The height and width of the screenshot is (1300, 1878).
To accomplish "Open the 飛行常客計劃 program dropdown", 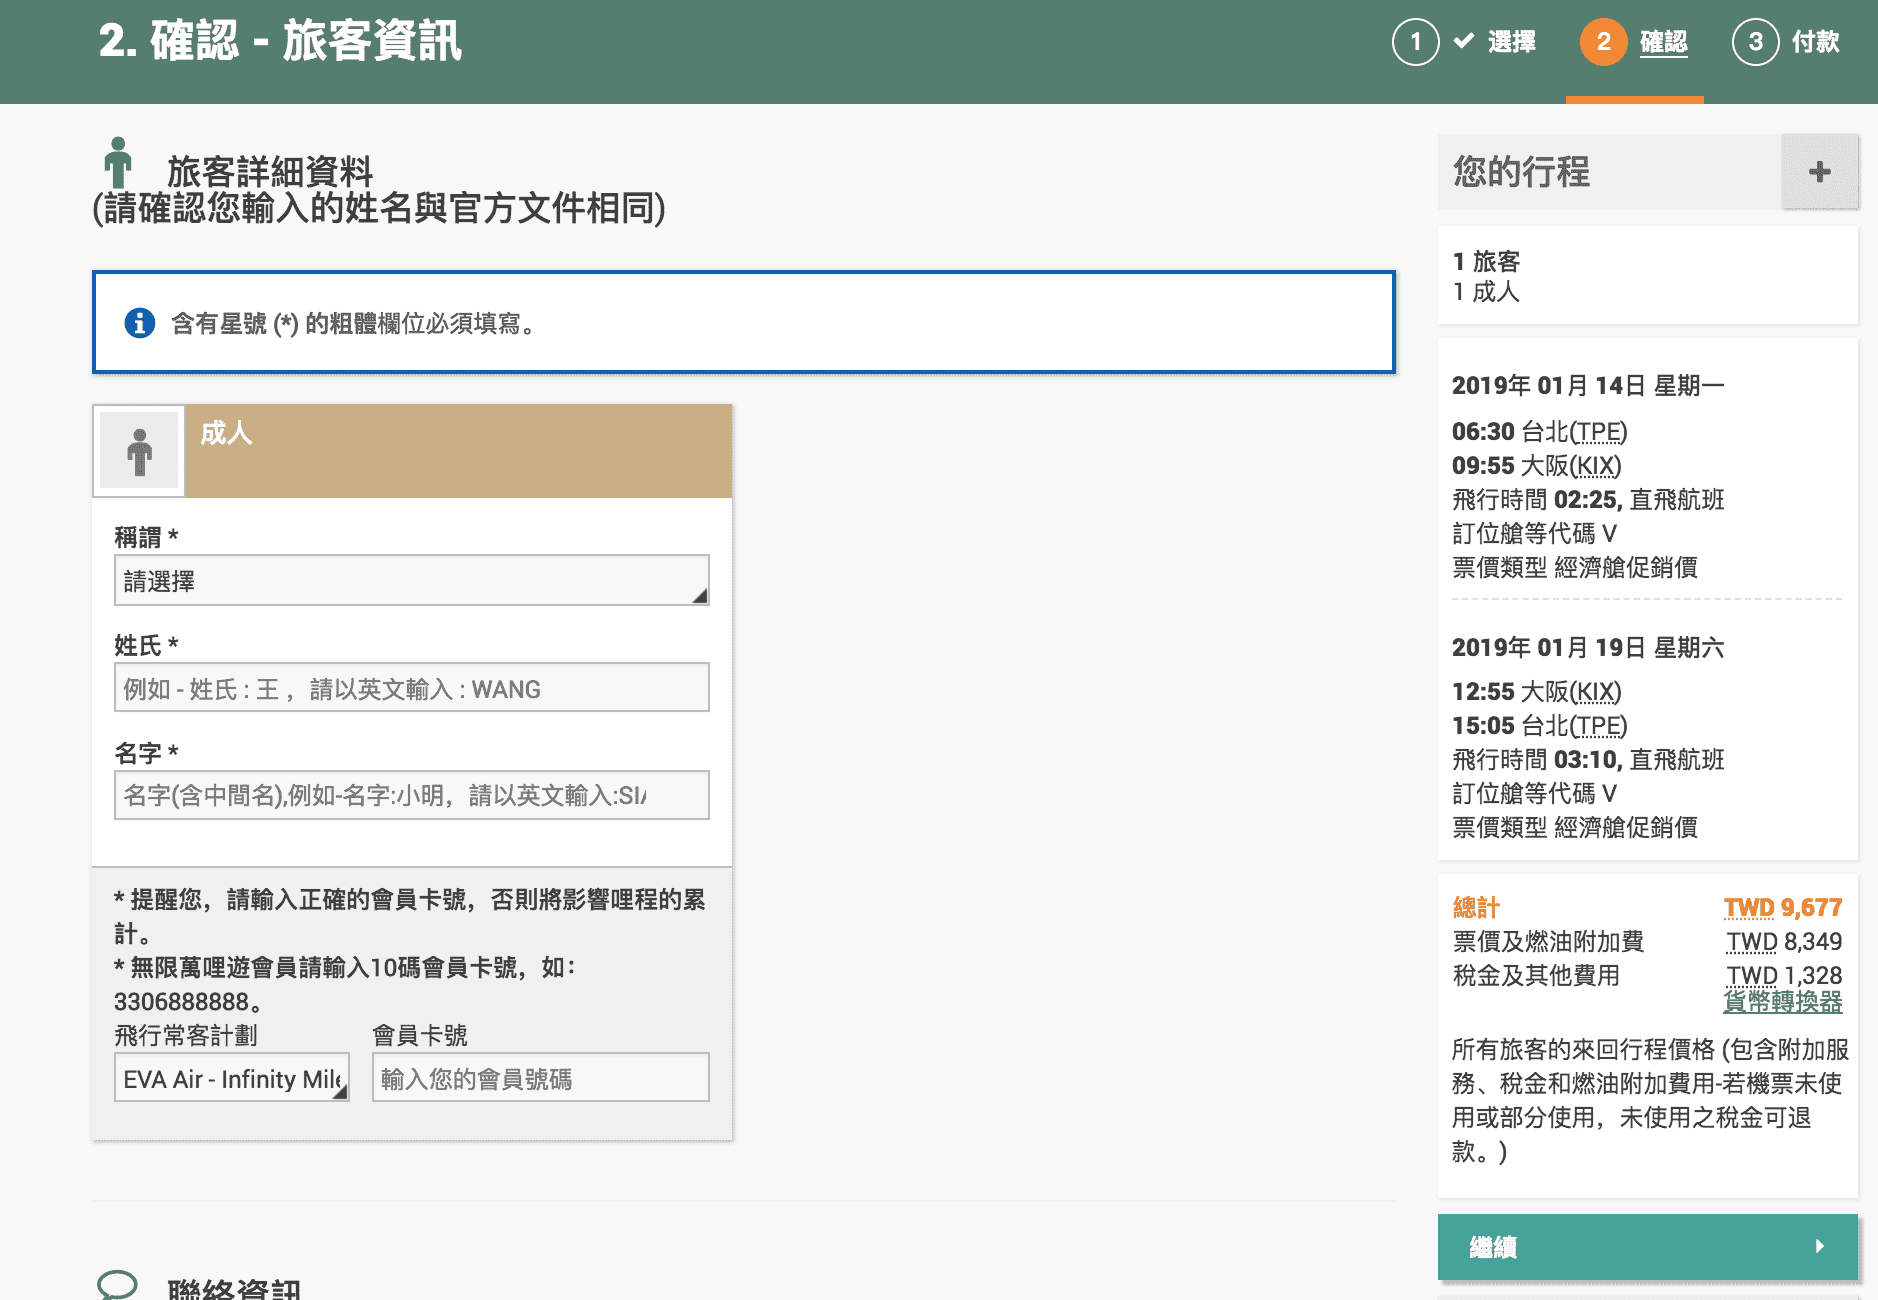I will (x=232, y=1078).
